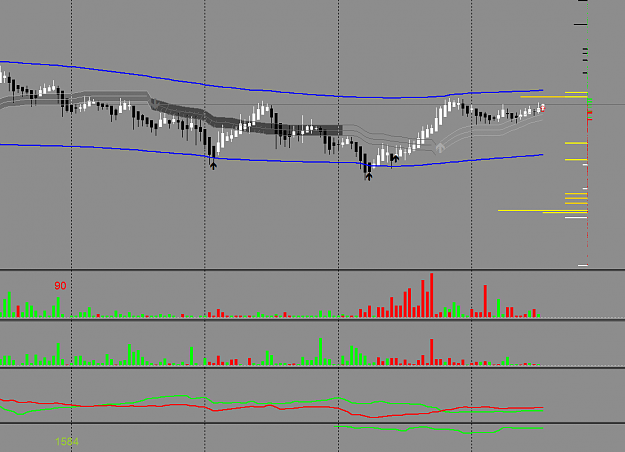Select the gray up-arrow signal marker
Image resolution: width=625 pixels, height=452 pixels.
[440, 147]
